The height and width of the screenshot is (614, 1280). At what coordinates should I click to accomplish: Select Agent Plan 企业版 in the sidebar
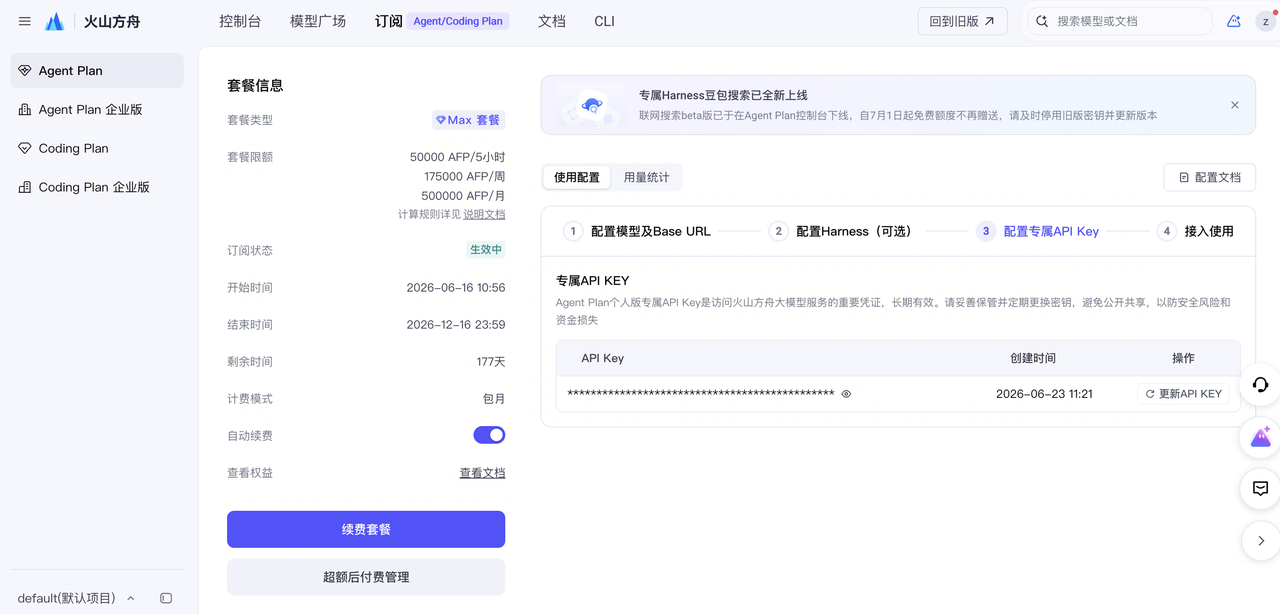[x=97, y=110]
